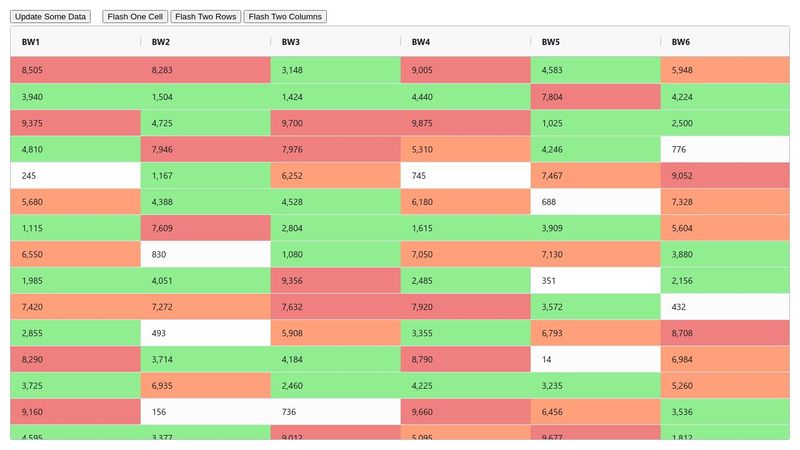This screenshot has width=800, height=450.
Task: Trigger the Flash Two Columns button
Action: (285, 17)
